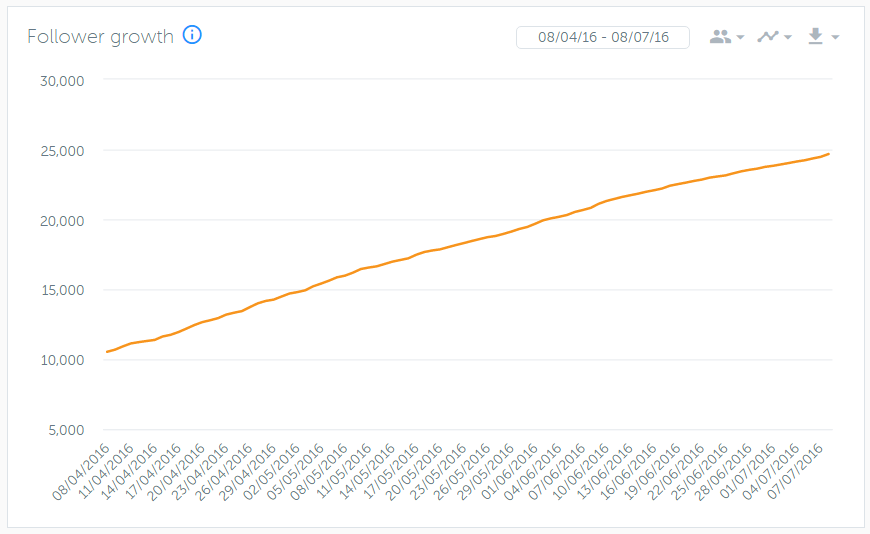The image size is (870, 534).
Task: Click the 30,000 y-axis label
Action: [62, 81]
